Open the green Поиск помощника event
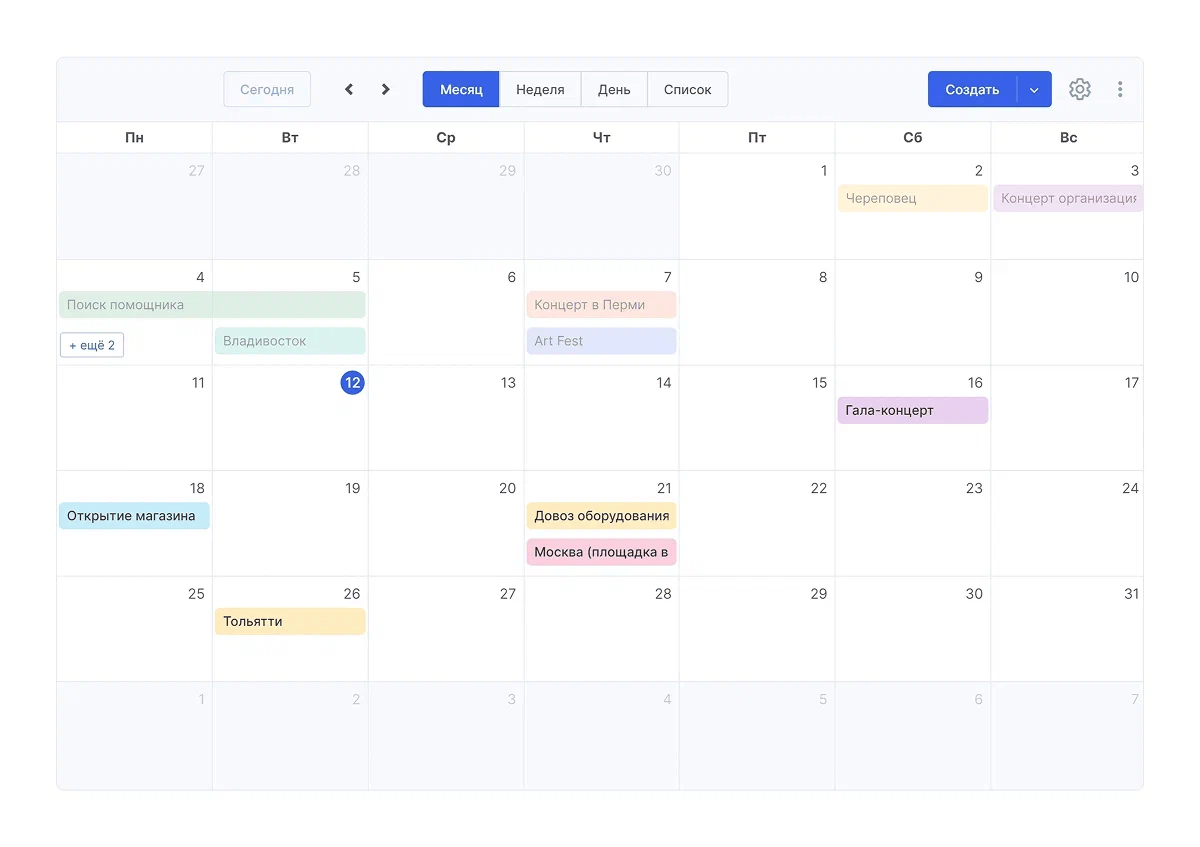Screen dimensions: 1200x847 [212, 305]
